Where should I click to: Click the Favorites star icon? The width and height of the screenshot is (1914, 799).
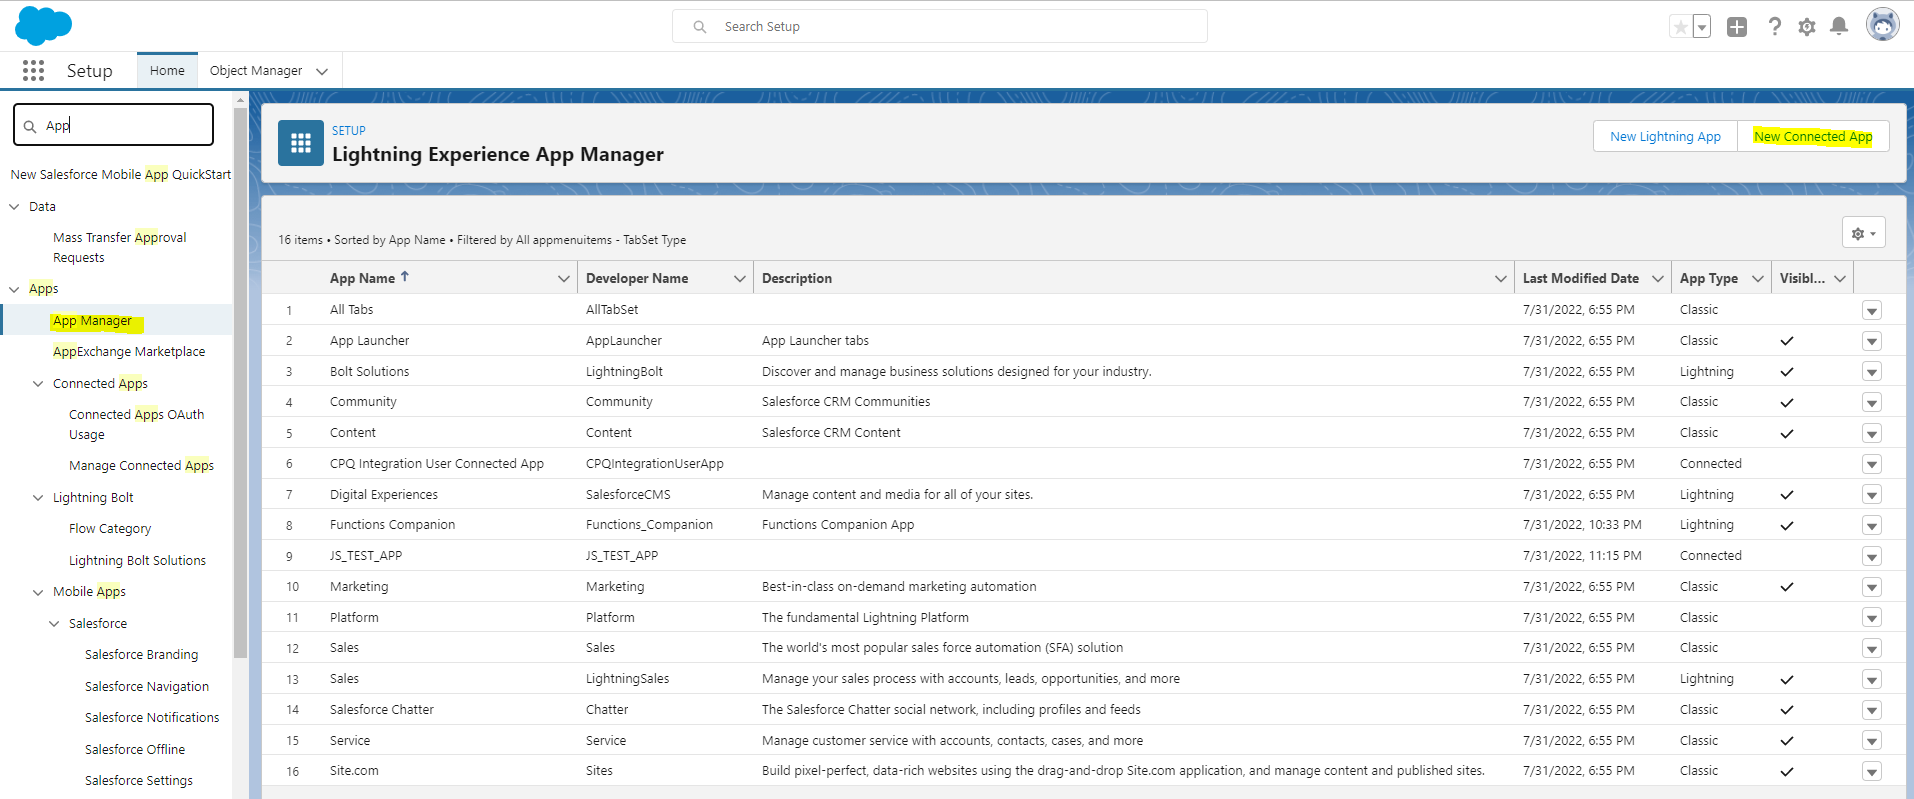pos(1681,27)
